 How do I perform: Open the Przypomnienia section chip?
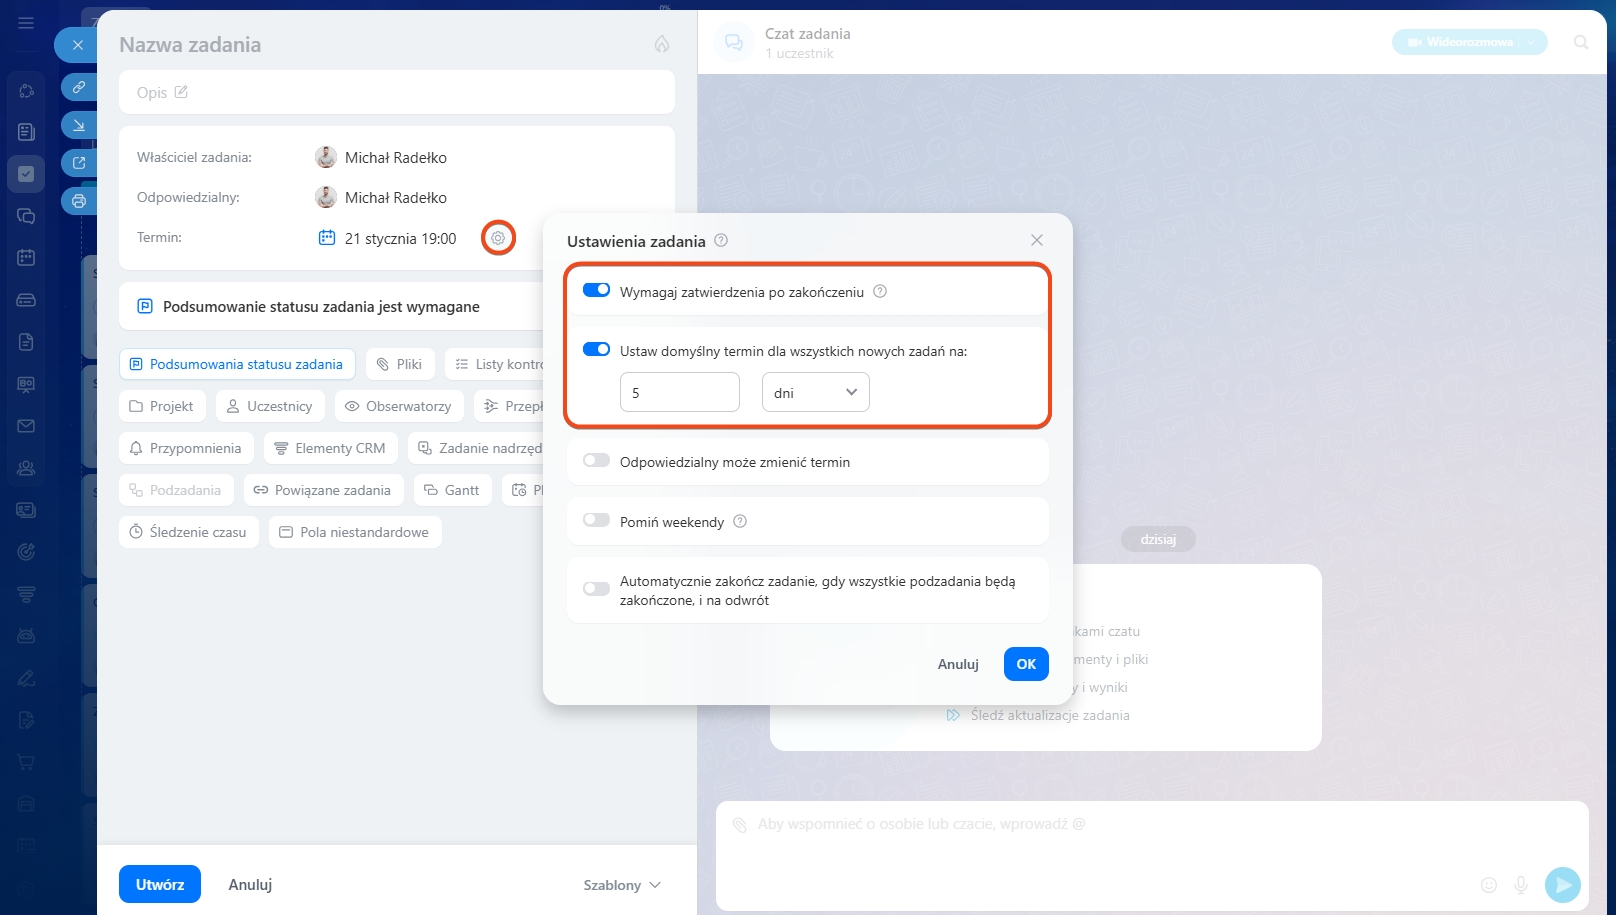[186, 448]
